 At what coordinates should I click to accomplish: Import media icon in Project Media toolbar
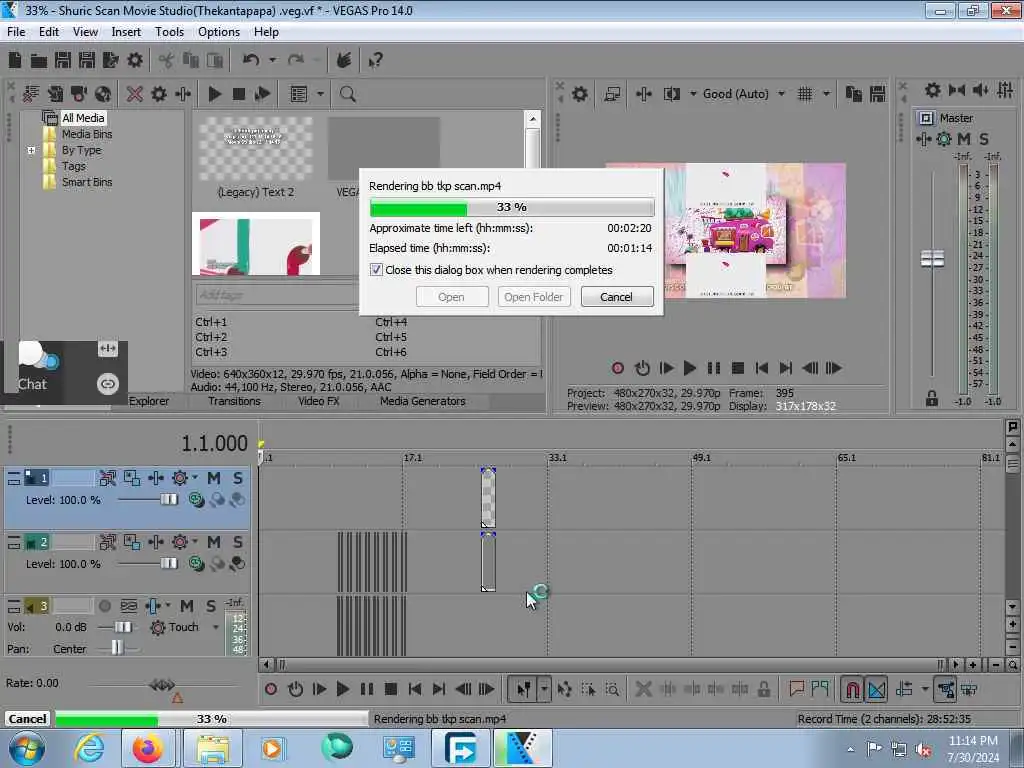[x=55, y=94]
